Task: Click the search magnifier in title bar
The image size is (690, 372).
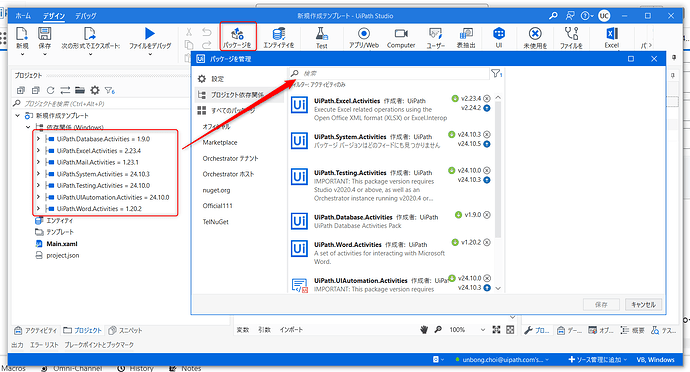Action: (553, 16)
